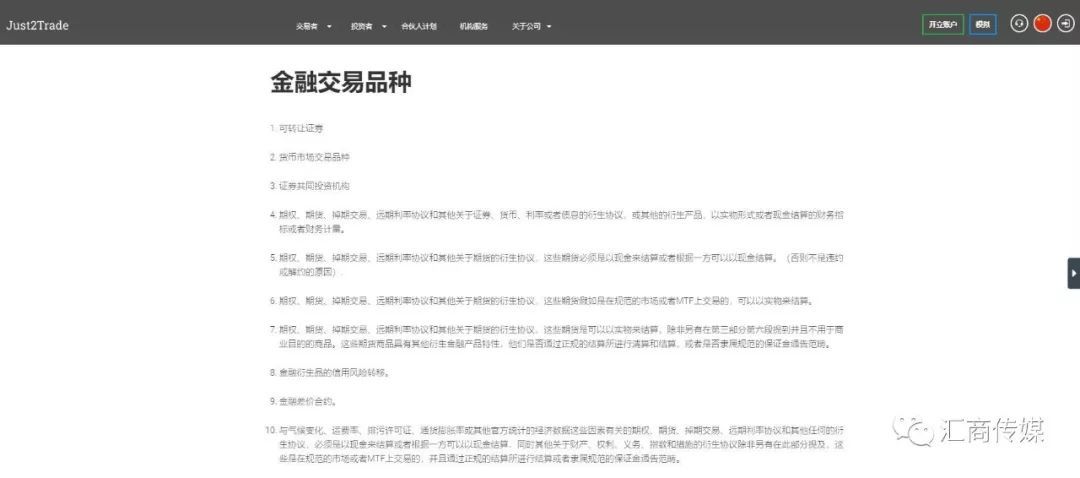
Task: Expand the 投资者 dropdown menu
Action: point(368,26)
